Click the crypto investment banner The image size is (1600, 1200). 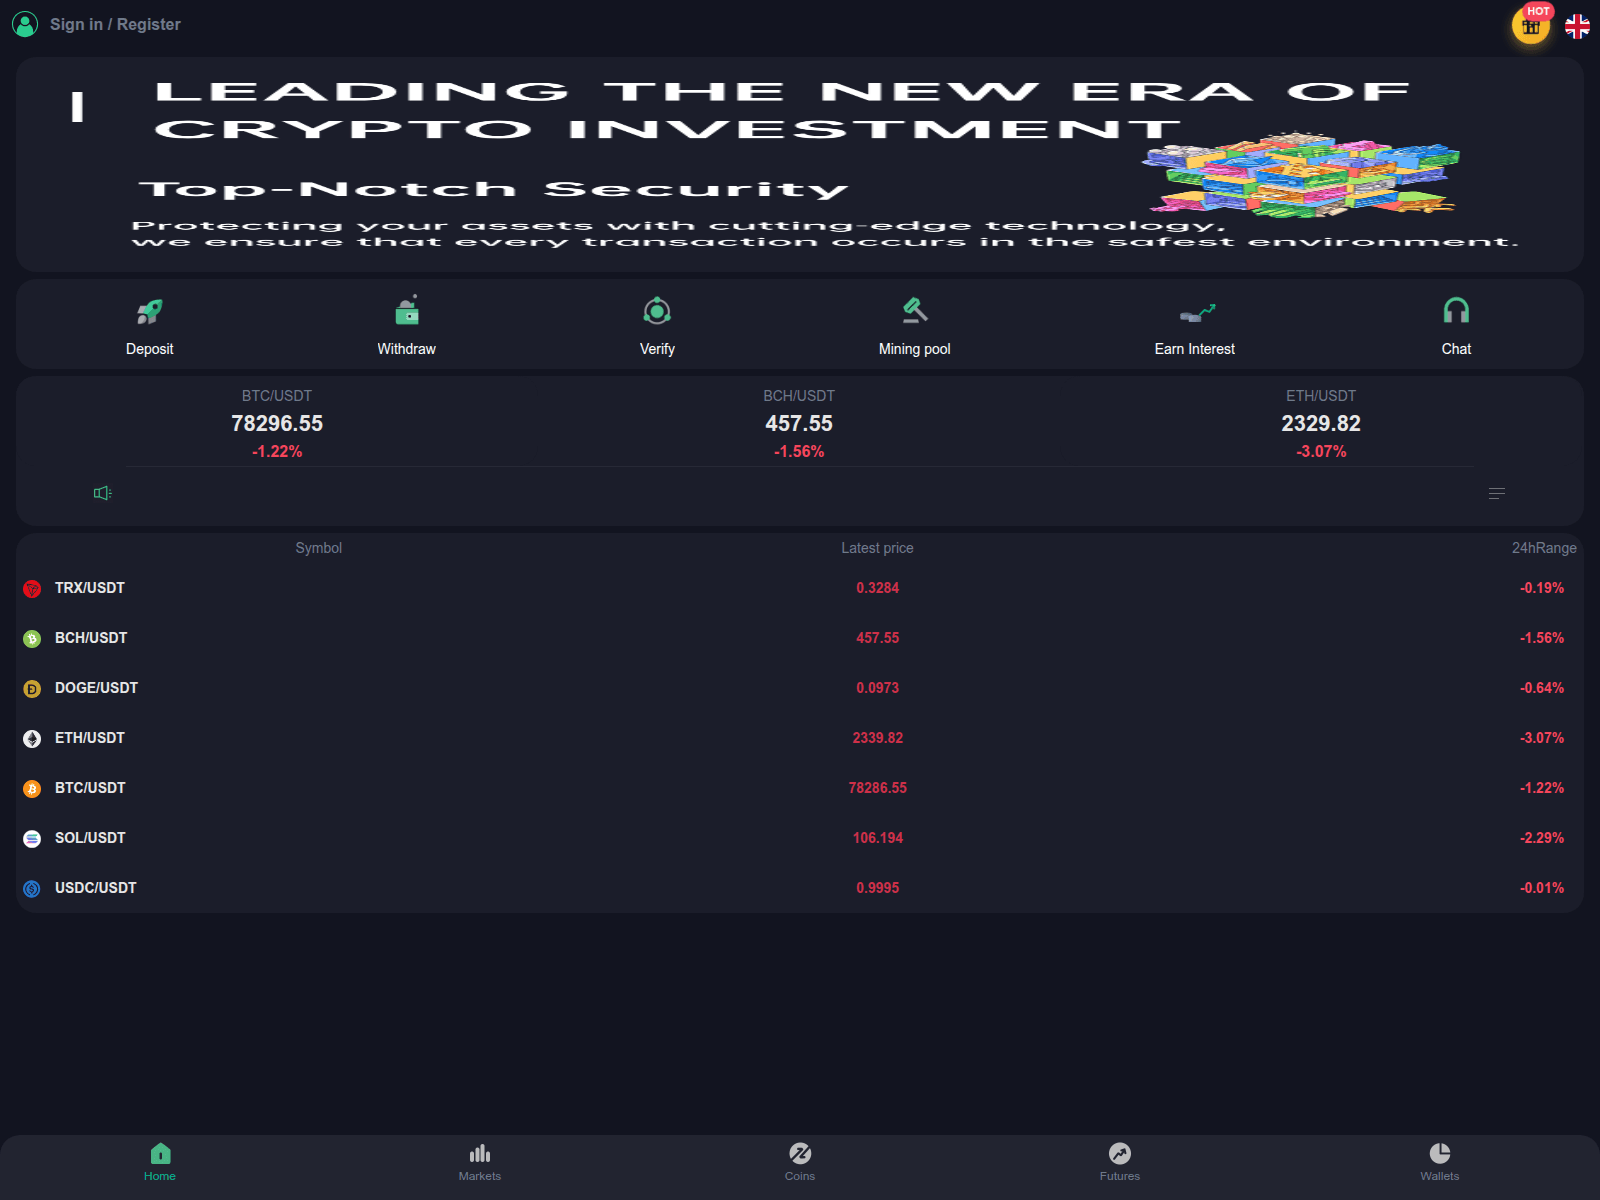click(800, 164)
